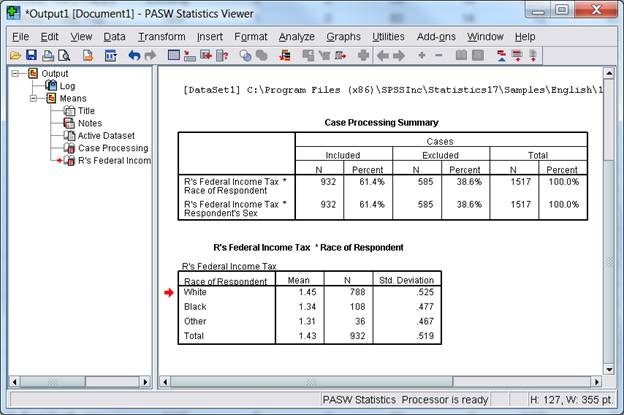This screenshot has width=624, height=415.
Task: Click the Hide item closed-book icon
Action: tap(478, 55)
